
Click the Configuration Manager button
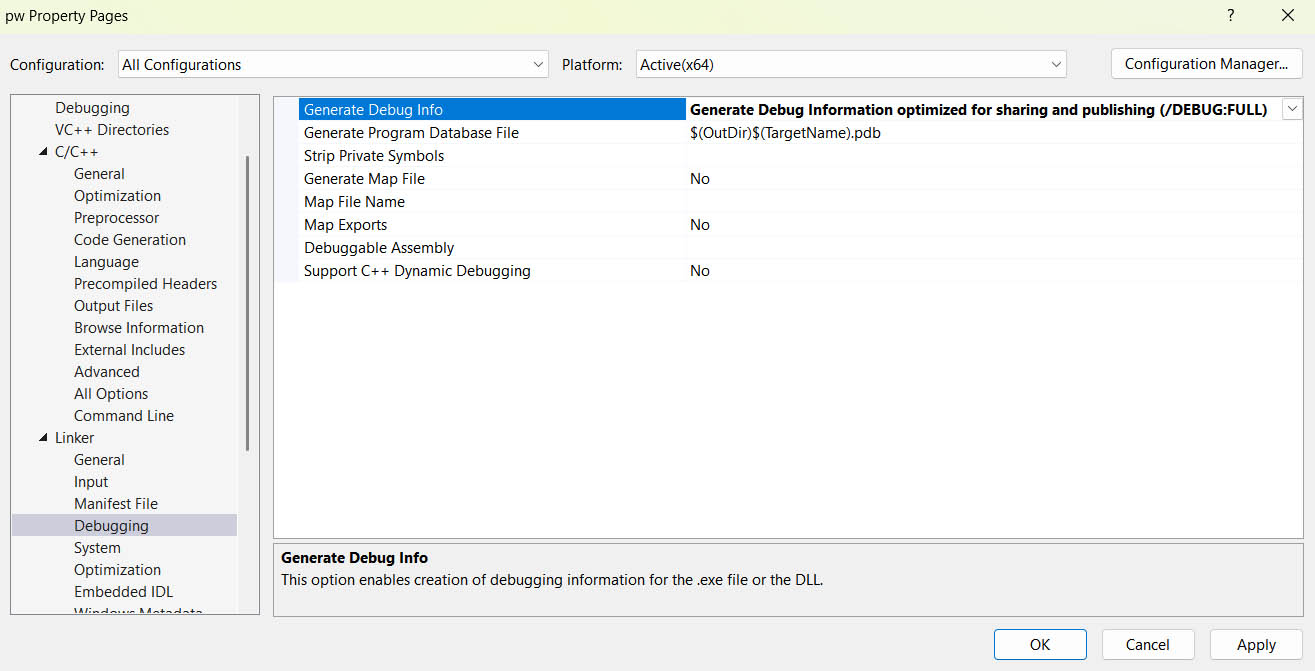[1206, 64]
